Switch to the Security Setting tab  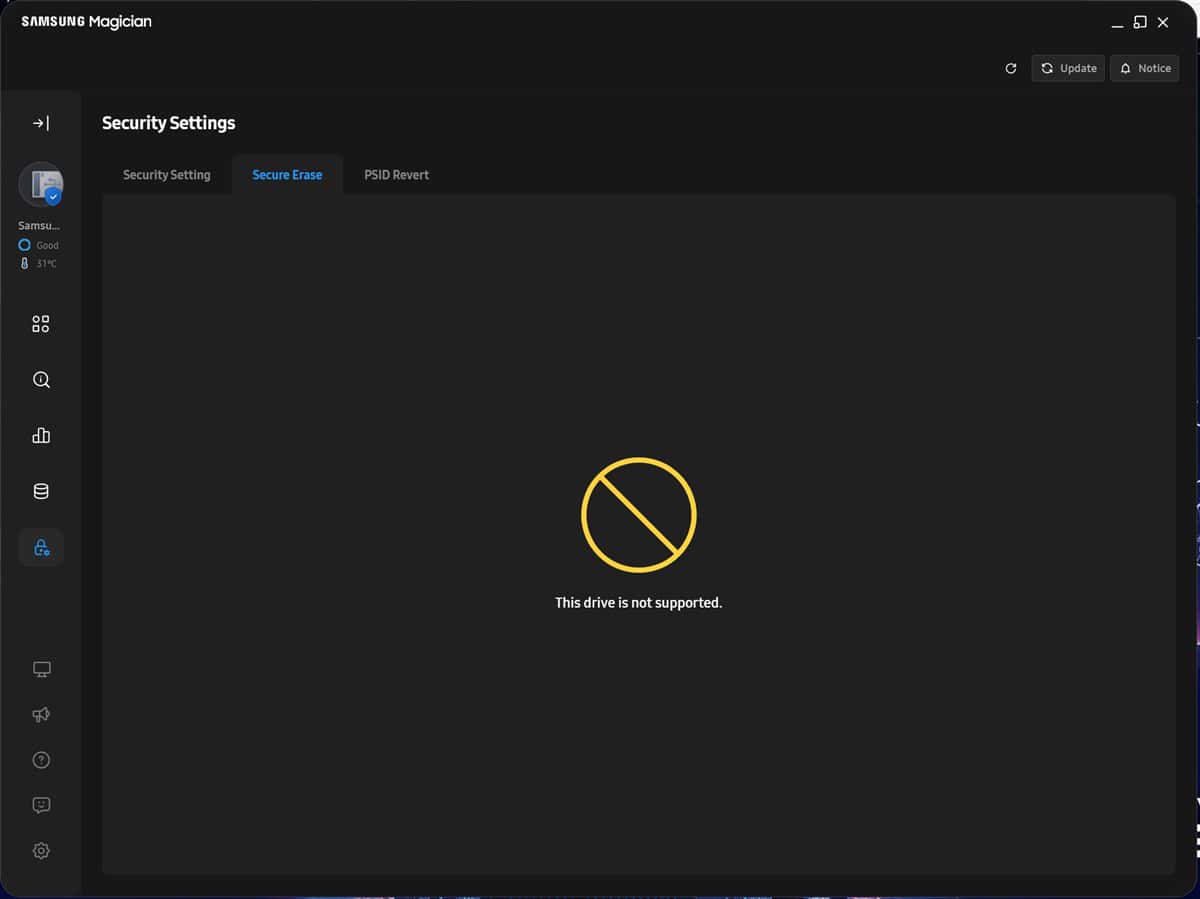pos(166,175)
